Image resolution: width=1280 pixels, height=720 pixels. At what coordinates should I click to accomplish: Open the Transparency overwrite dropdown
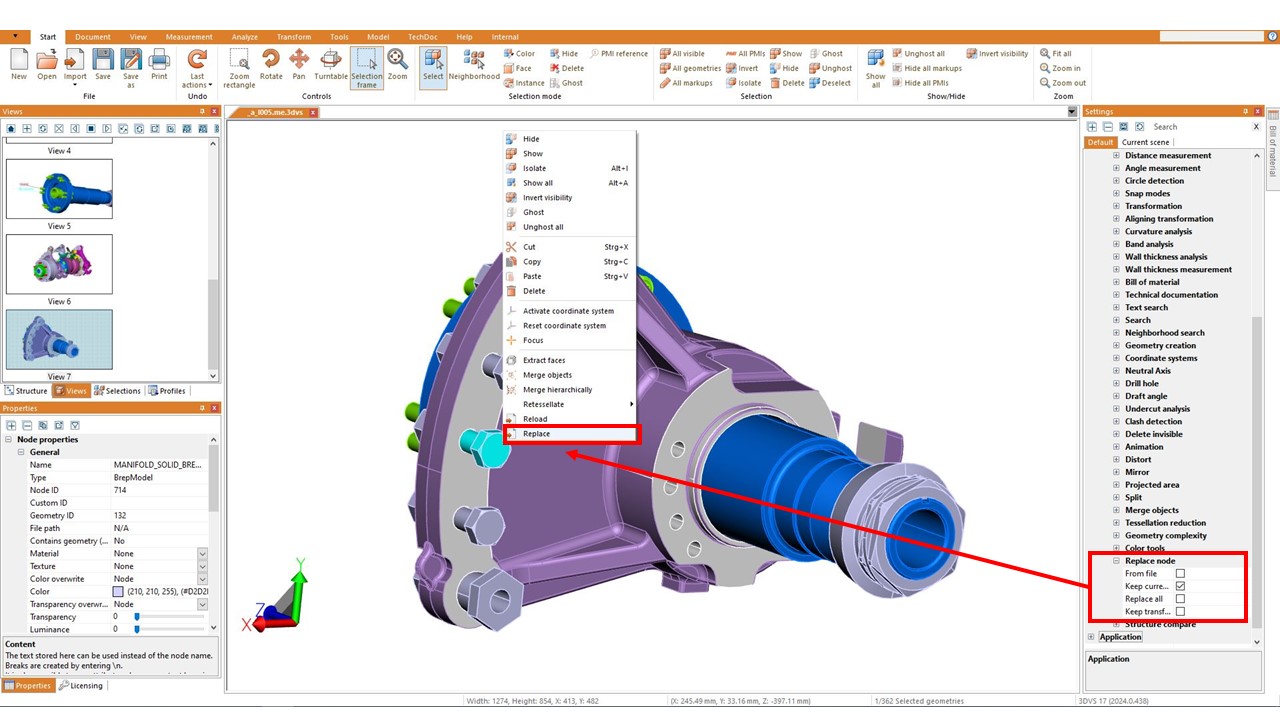[x=202, y=604]
